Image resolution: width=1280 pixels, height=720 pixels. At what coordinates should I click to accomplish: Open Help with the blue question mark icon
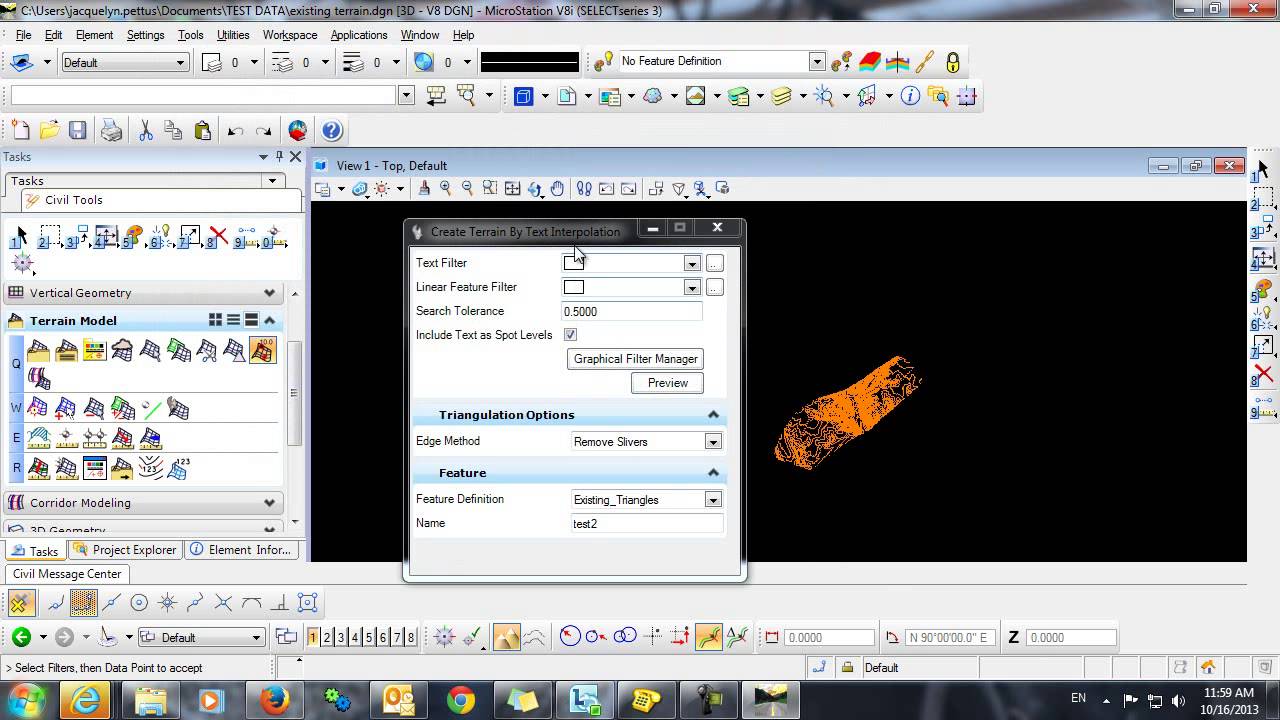click(x=332, y=131)
